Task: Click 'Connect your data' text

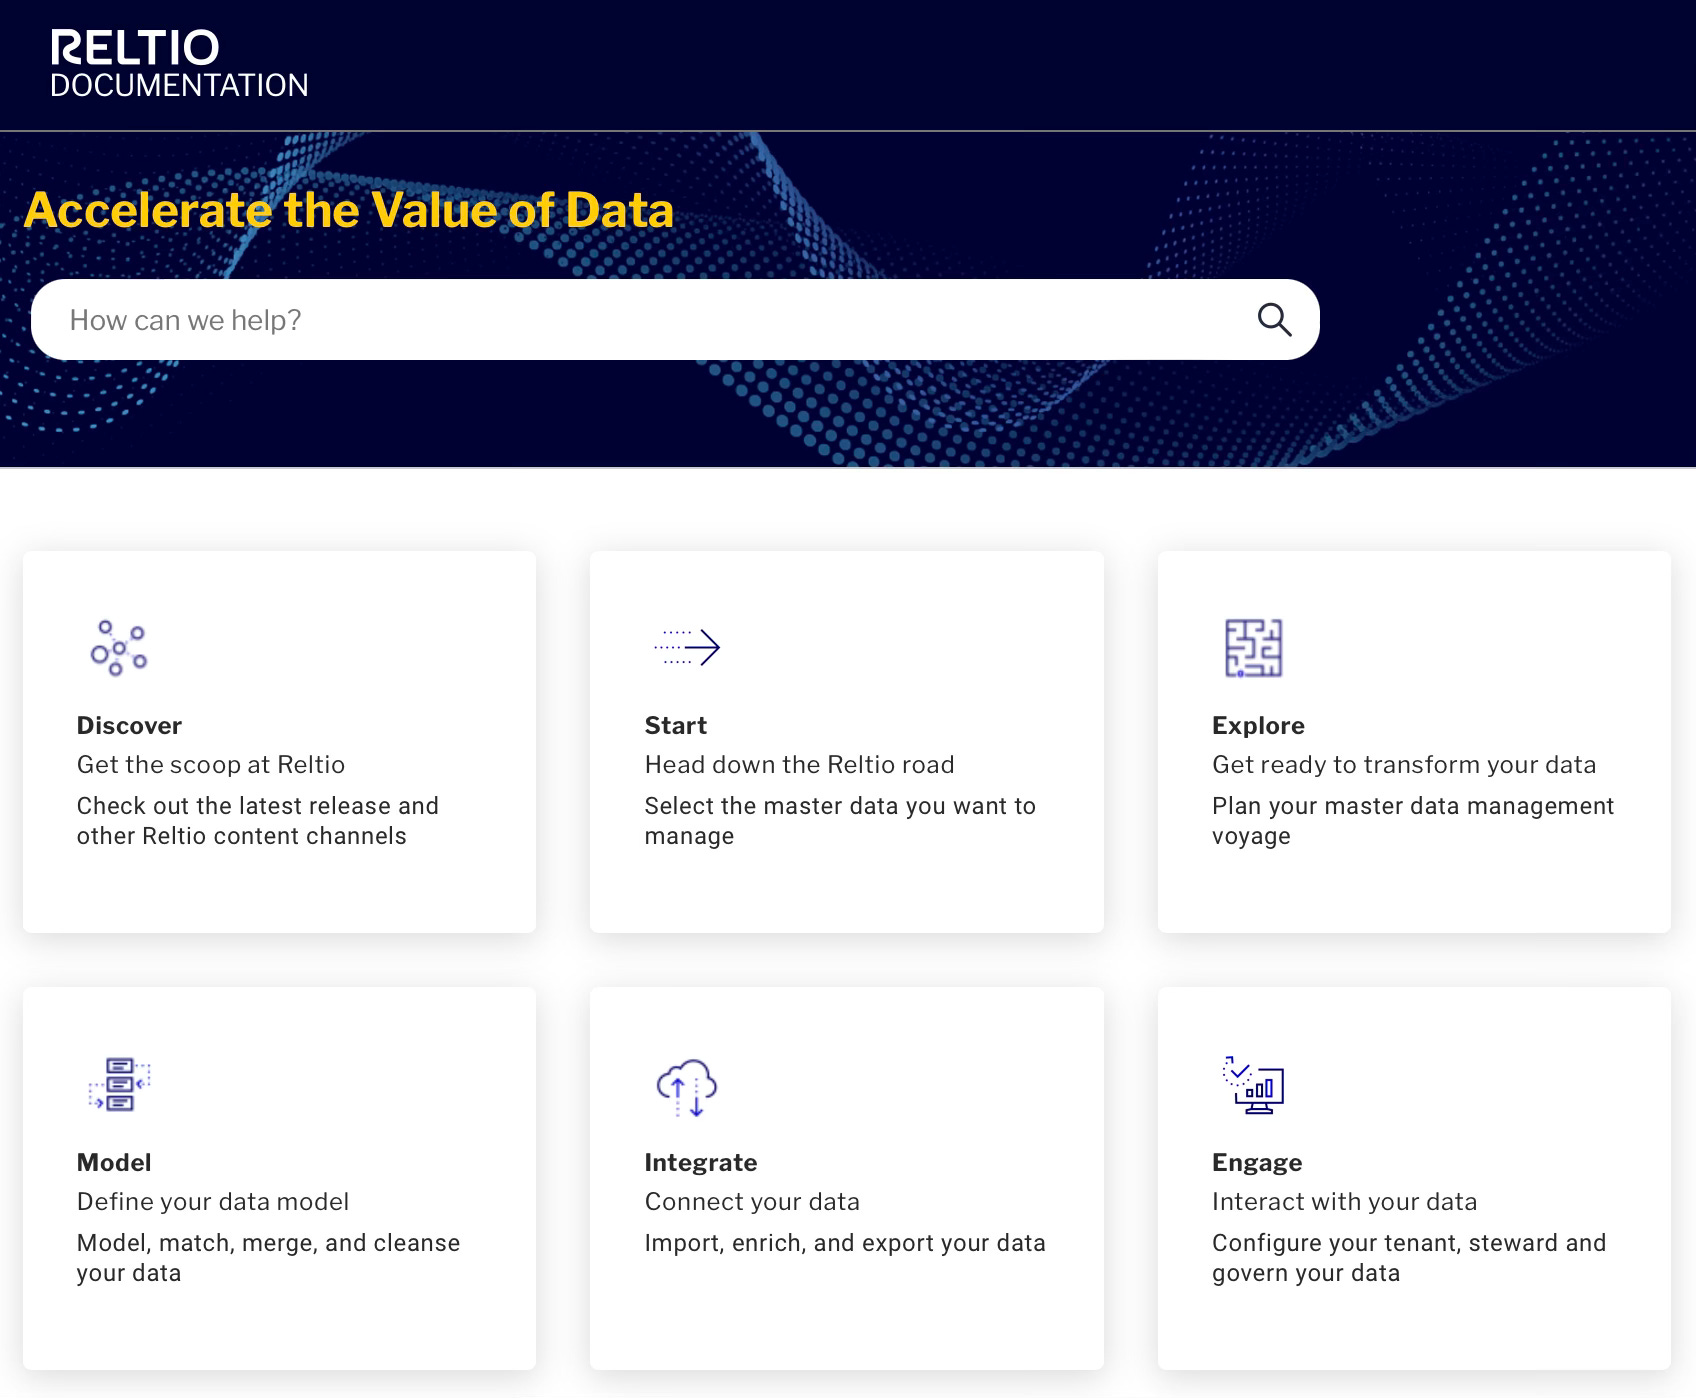Action: (752, 1202)
